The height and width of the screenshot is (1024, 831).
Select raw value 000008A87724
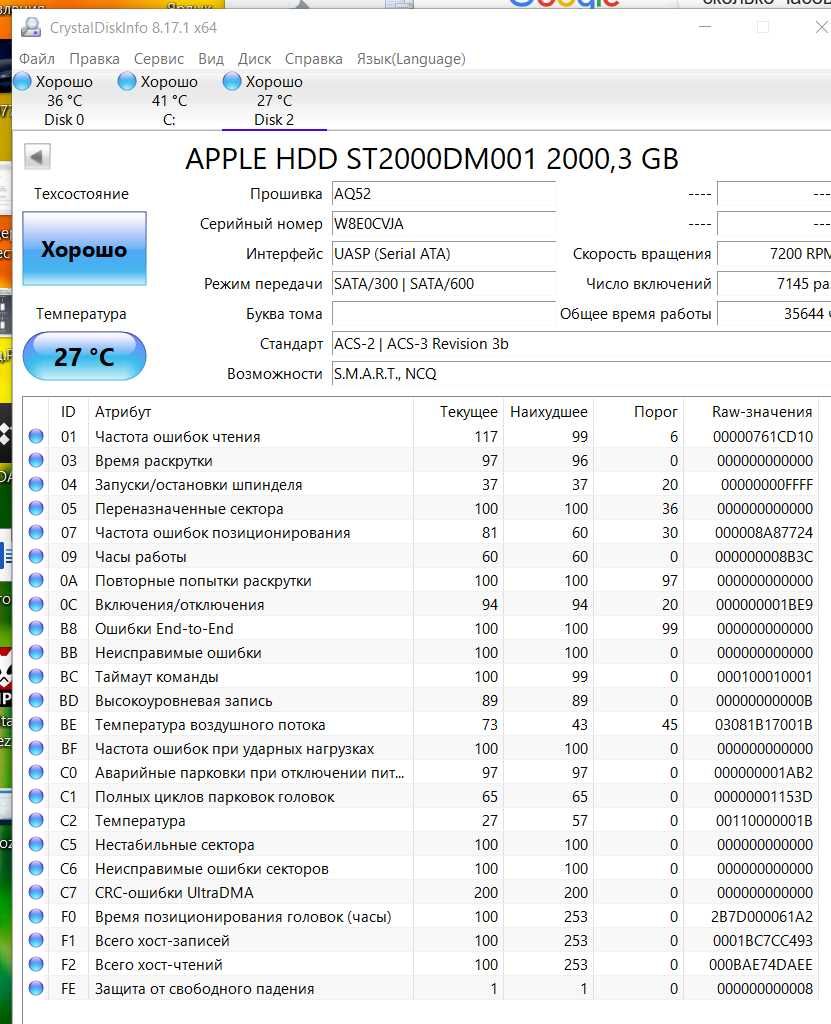[x=763, y=533]
